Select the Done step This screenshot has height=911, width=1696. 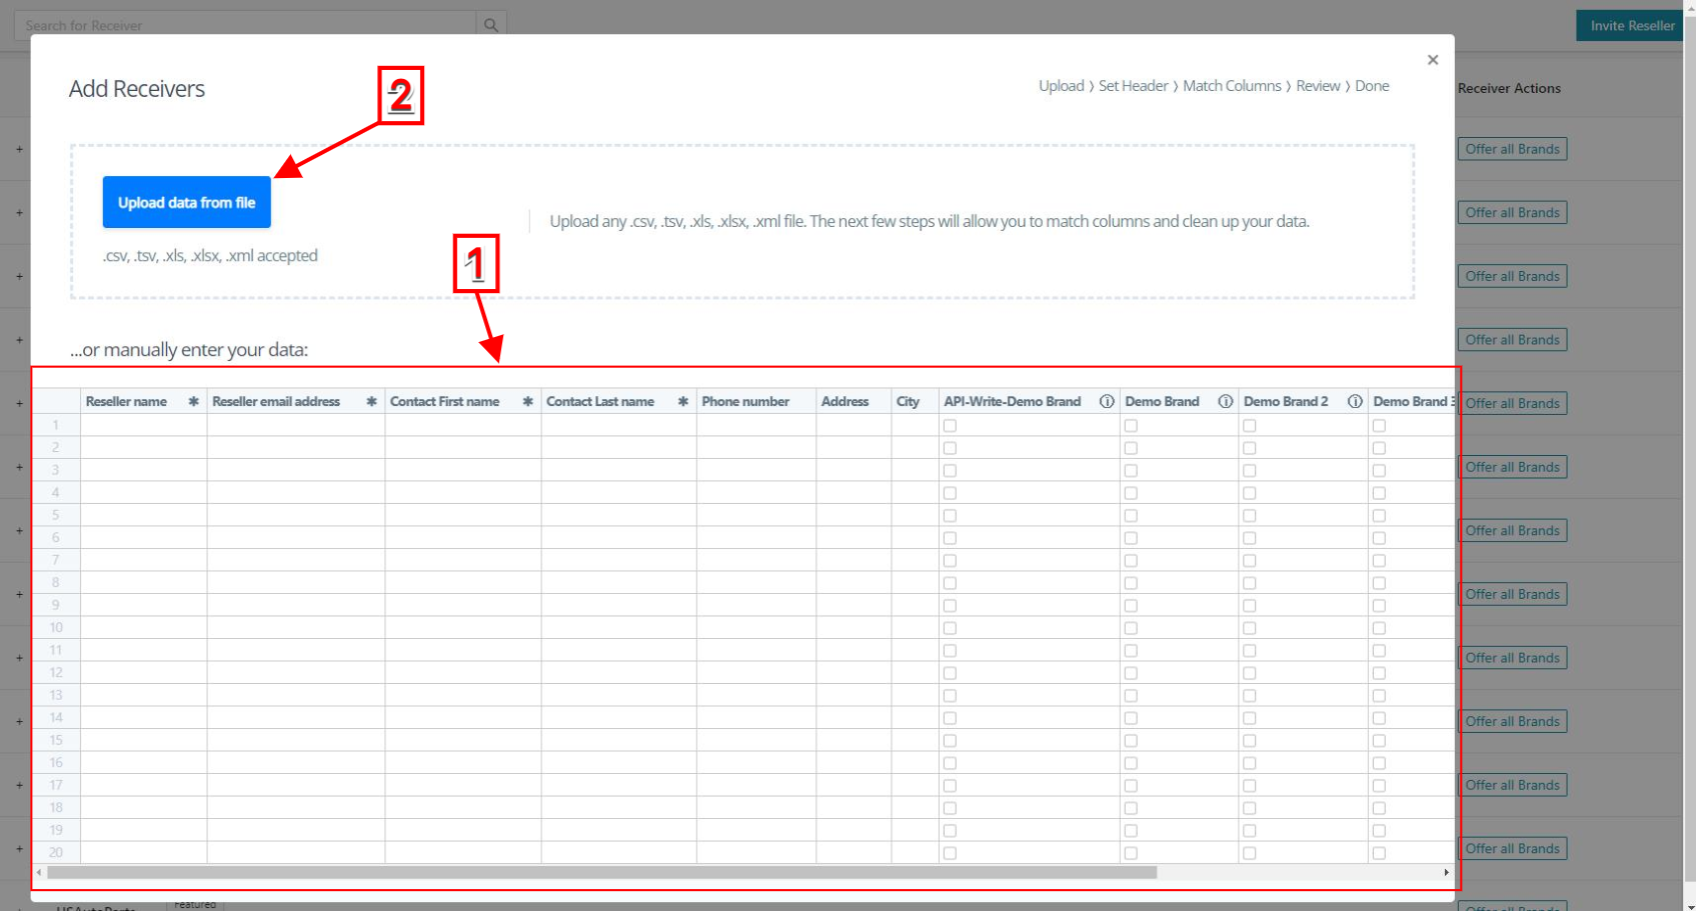[x=1372, y=86]
